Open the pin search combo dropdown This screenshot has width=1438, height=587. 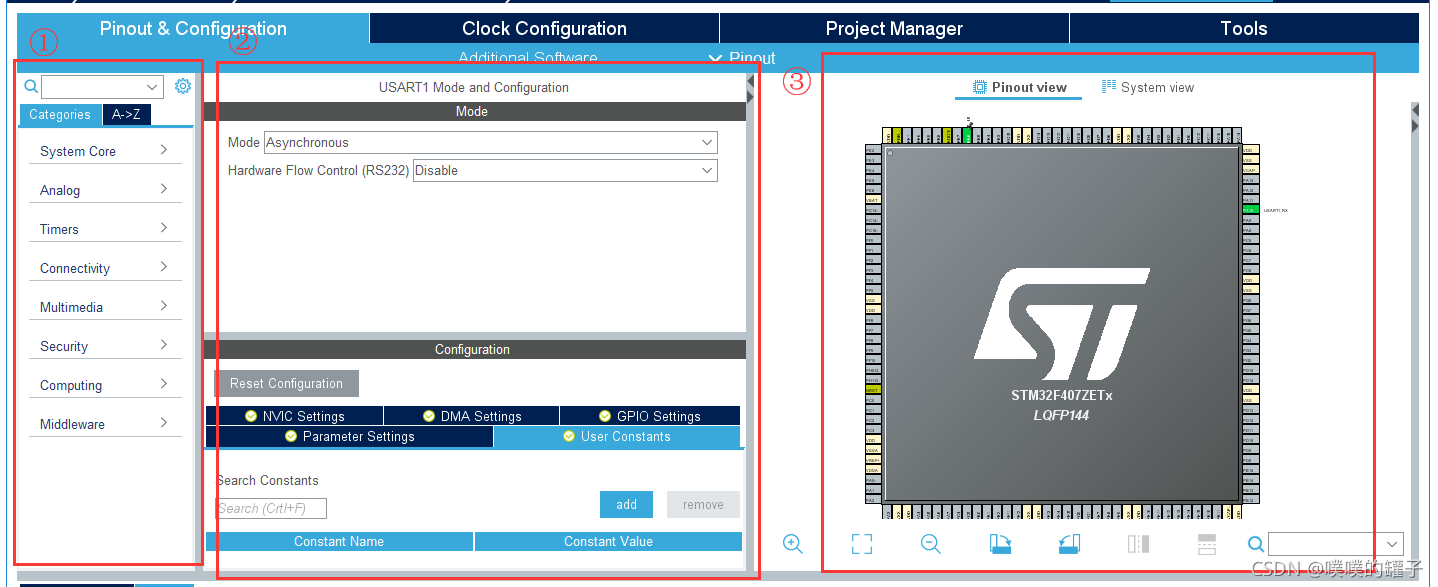coord(1335,544)
